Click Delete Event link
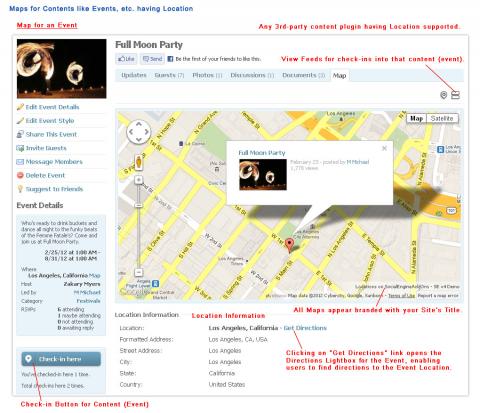Screen dimensions: 480x413 pyautogui.click(x=45, y=175)
